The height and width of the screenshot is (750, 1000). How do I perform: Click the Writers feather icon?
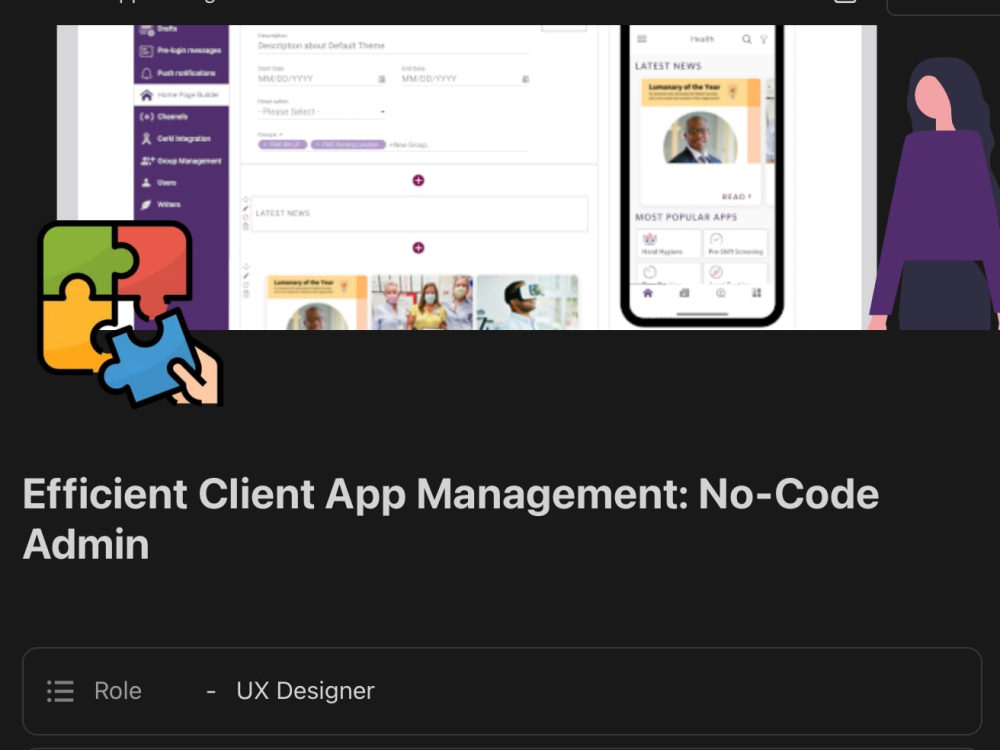(146, 205)
